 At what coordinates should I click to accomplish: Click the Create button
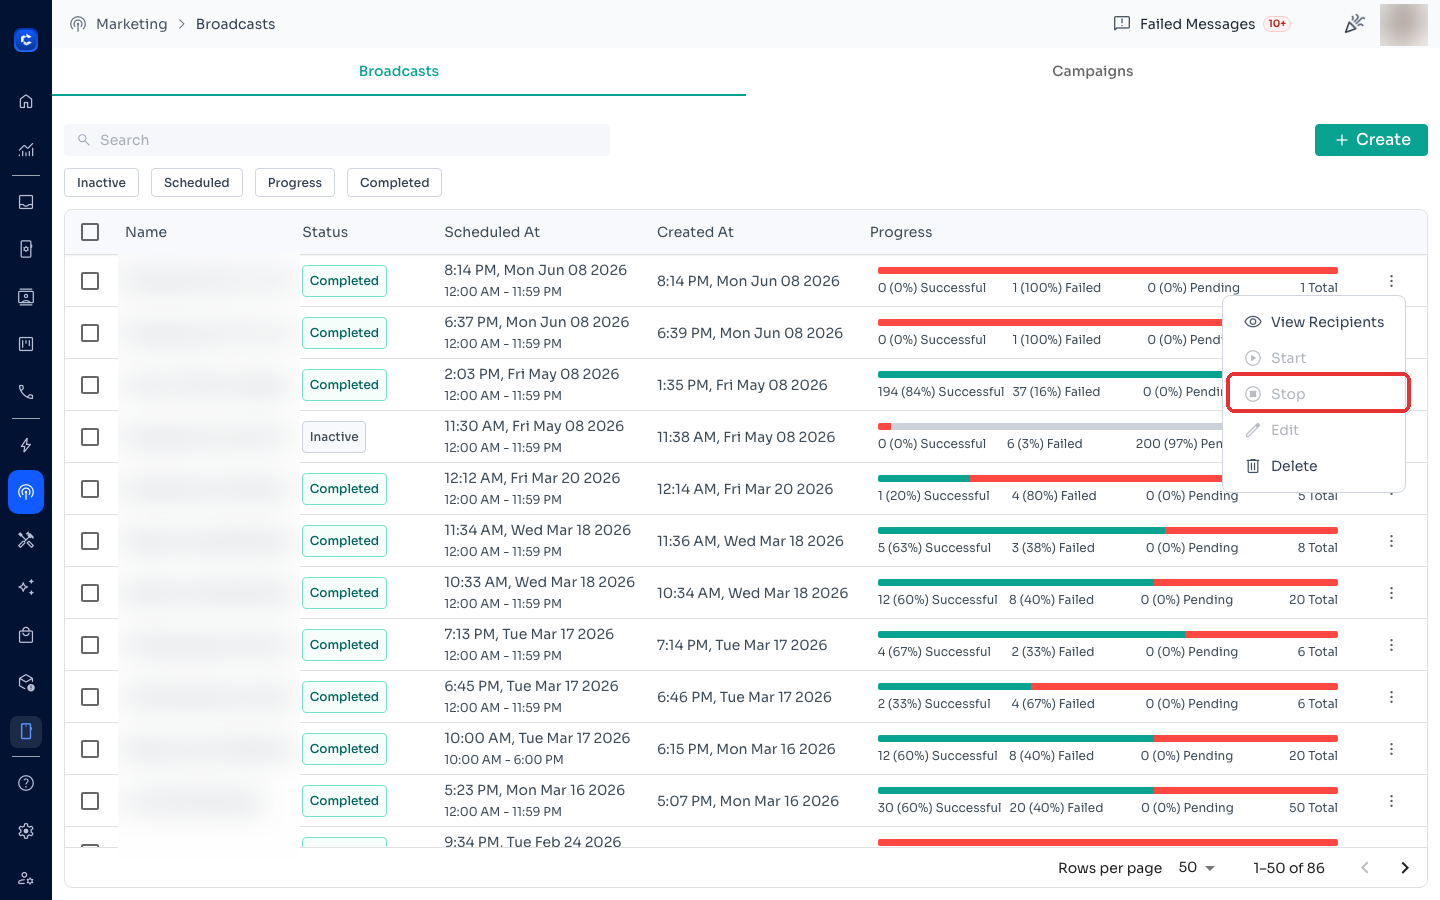pyautogui.click(x=1371, y=140)
